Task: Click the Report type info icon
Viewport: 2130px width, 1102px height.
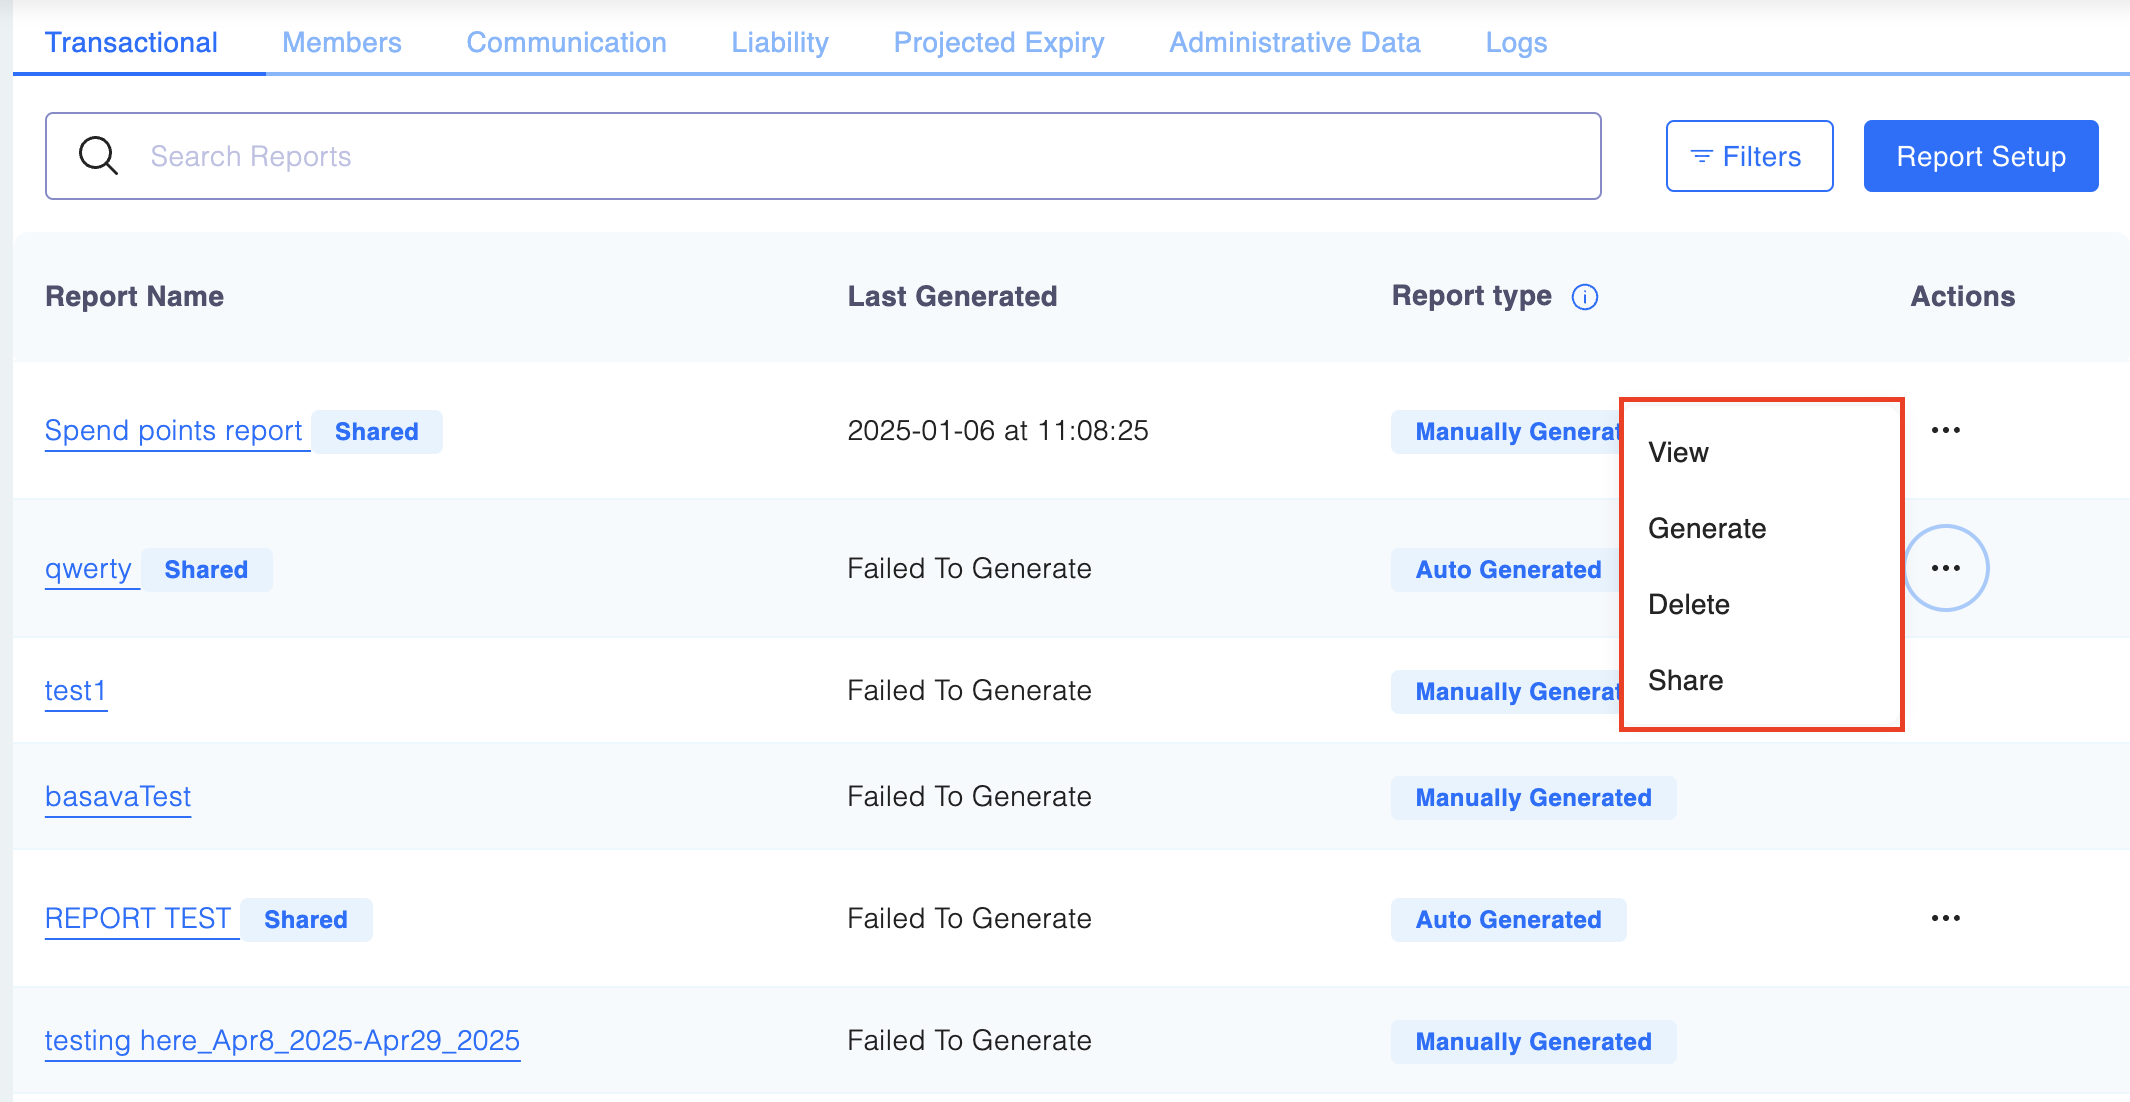Action: [x=1585, y=297]
